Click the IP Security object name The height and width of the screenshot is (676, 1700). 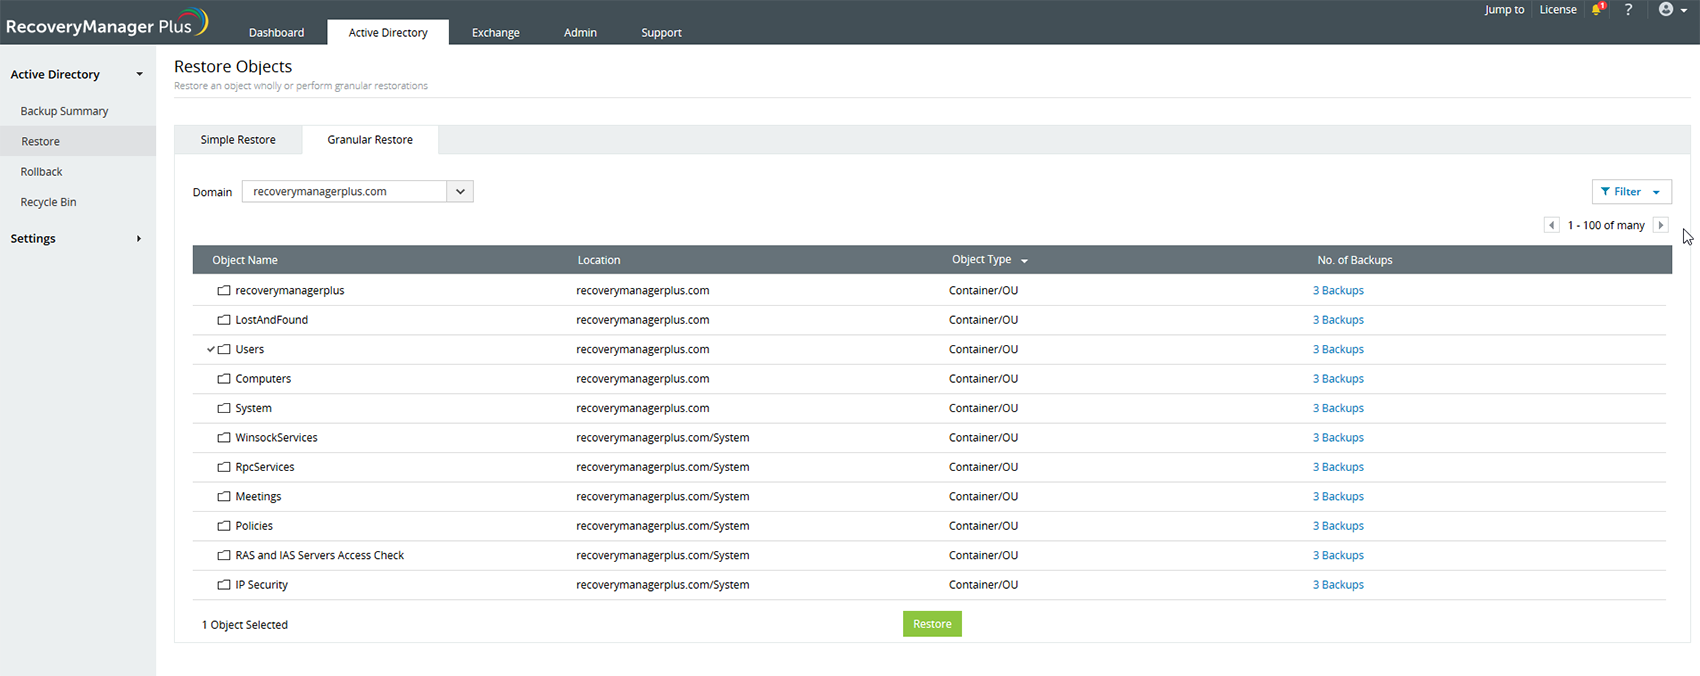261,585
